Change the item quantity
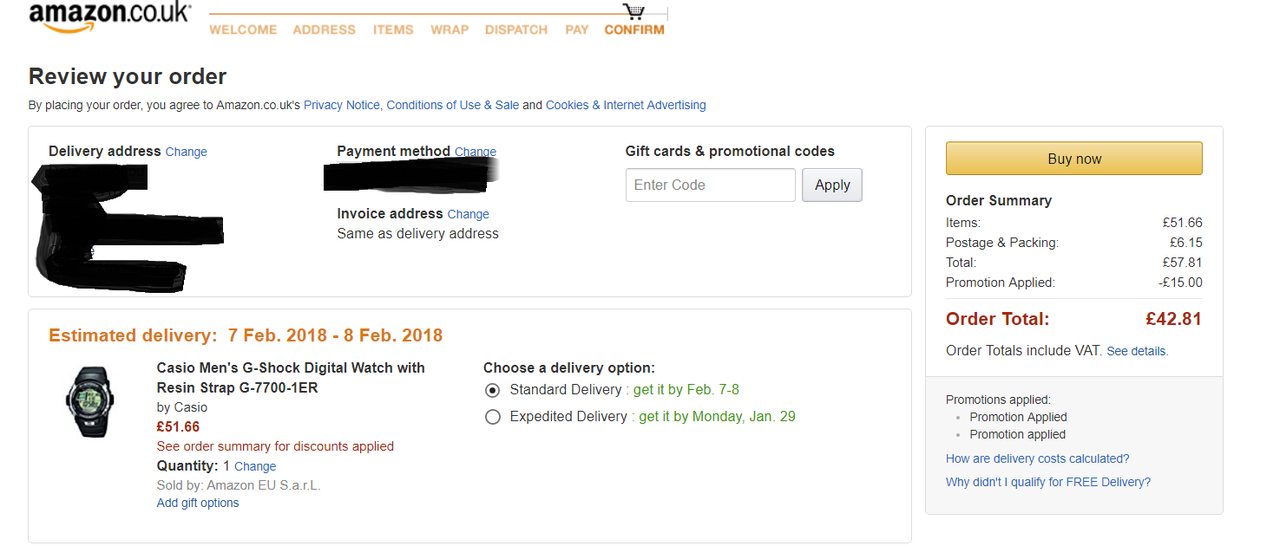 tap(255, 466)
